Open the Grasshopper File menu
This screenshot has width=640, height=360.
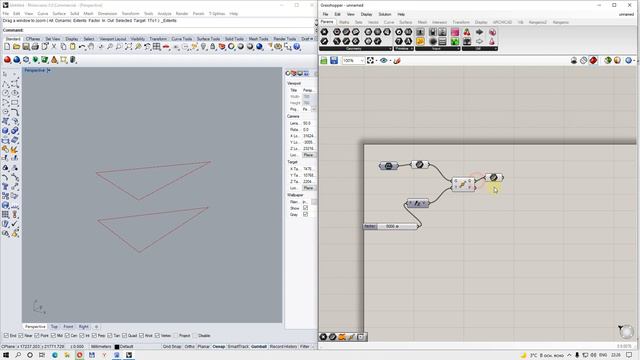(x=325, y=14)
